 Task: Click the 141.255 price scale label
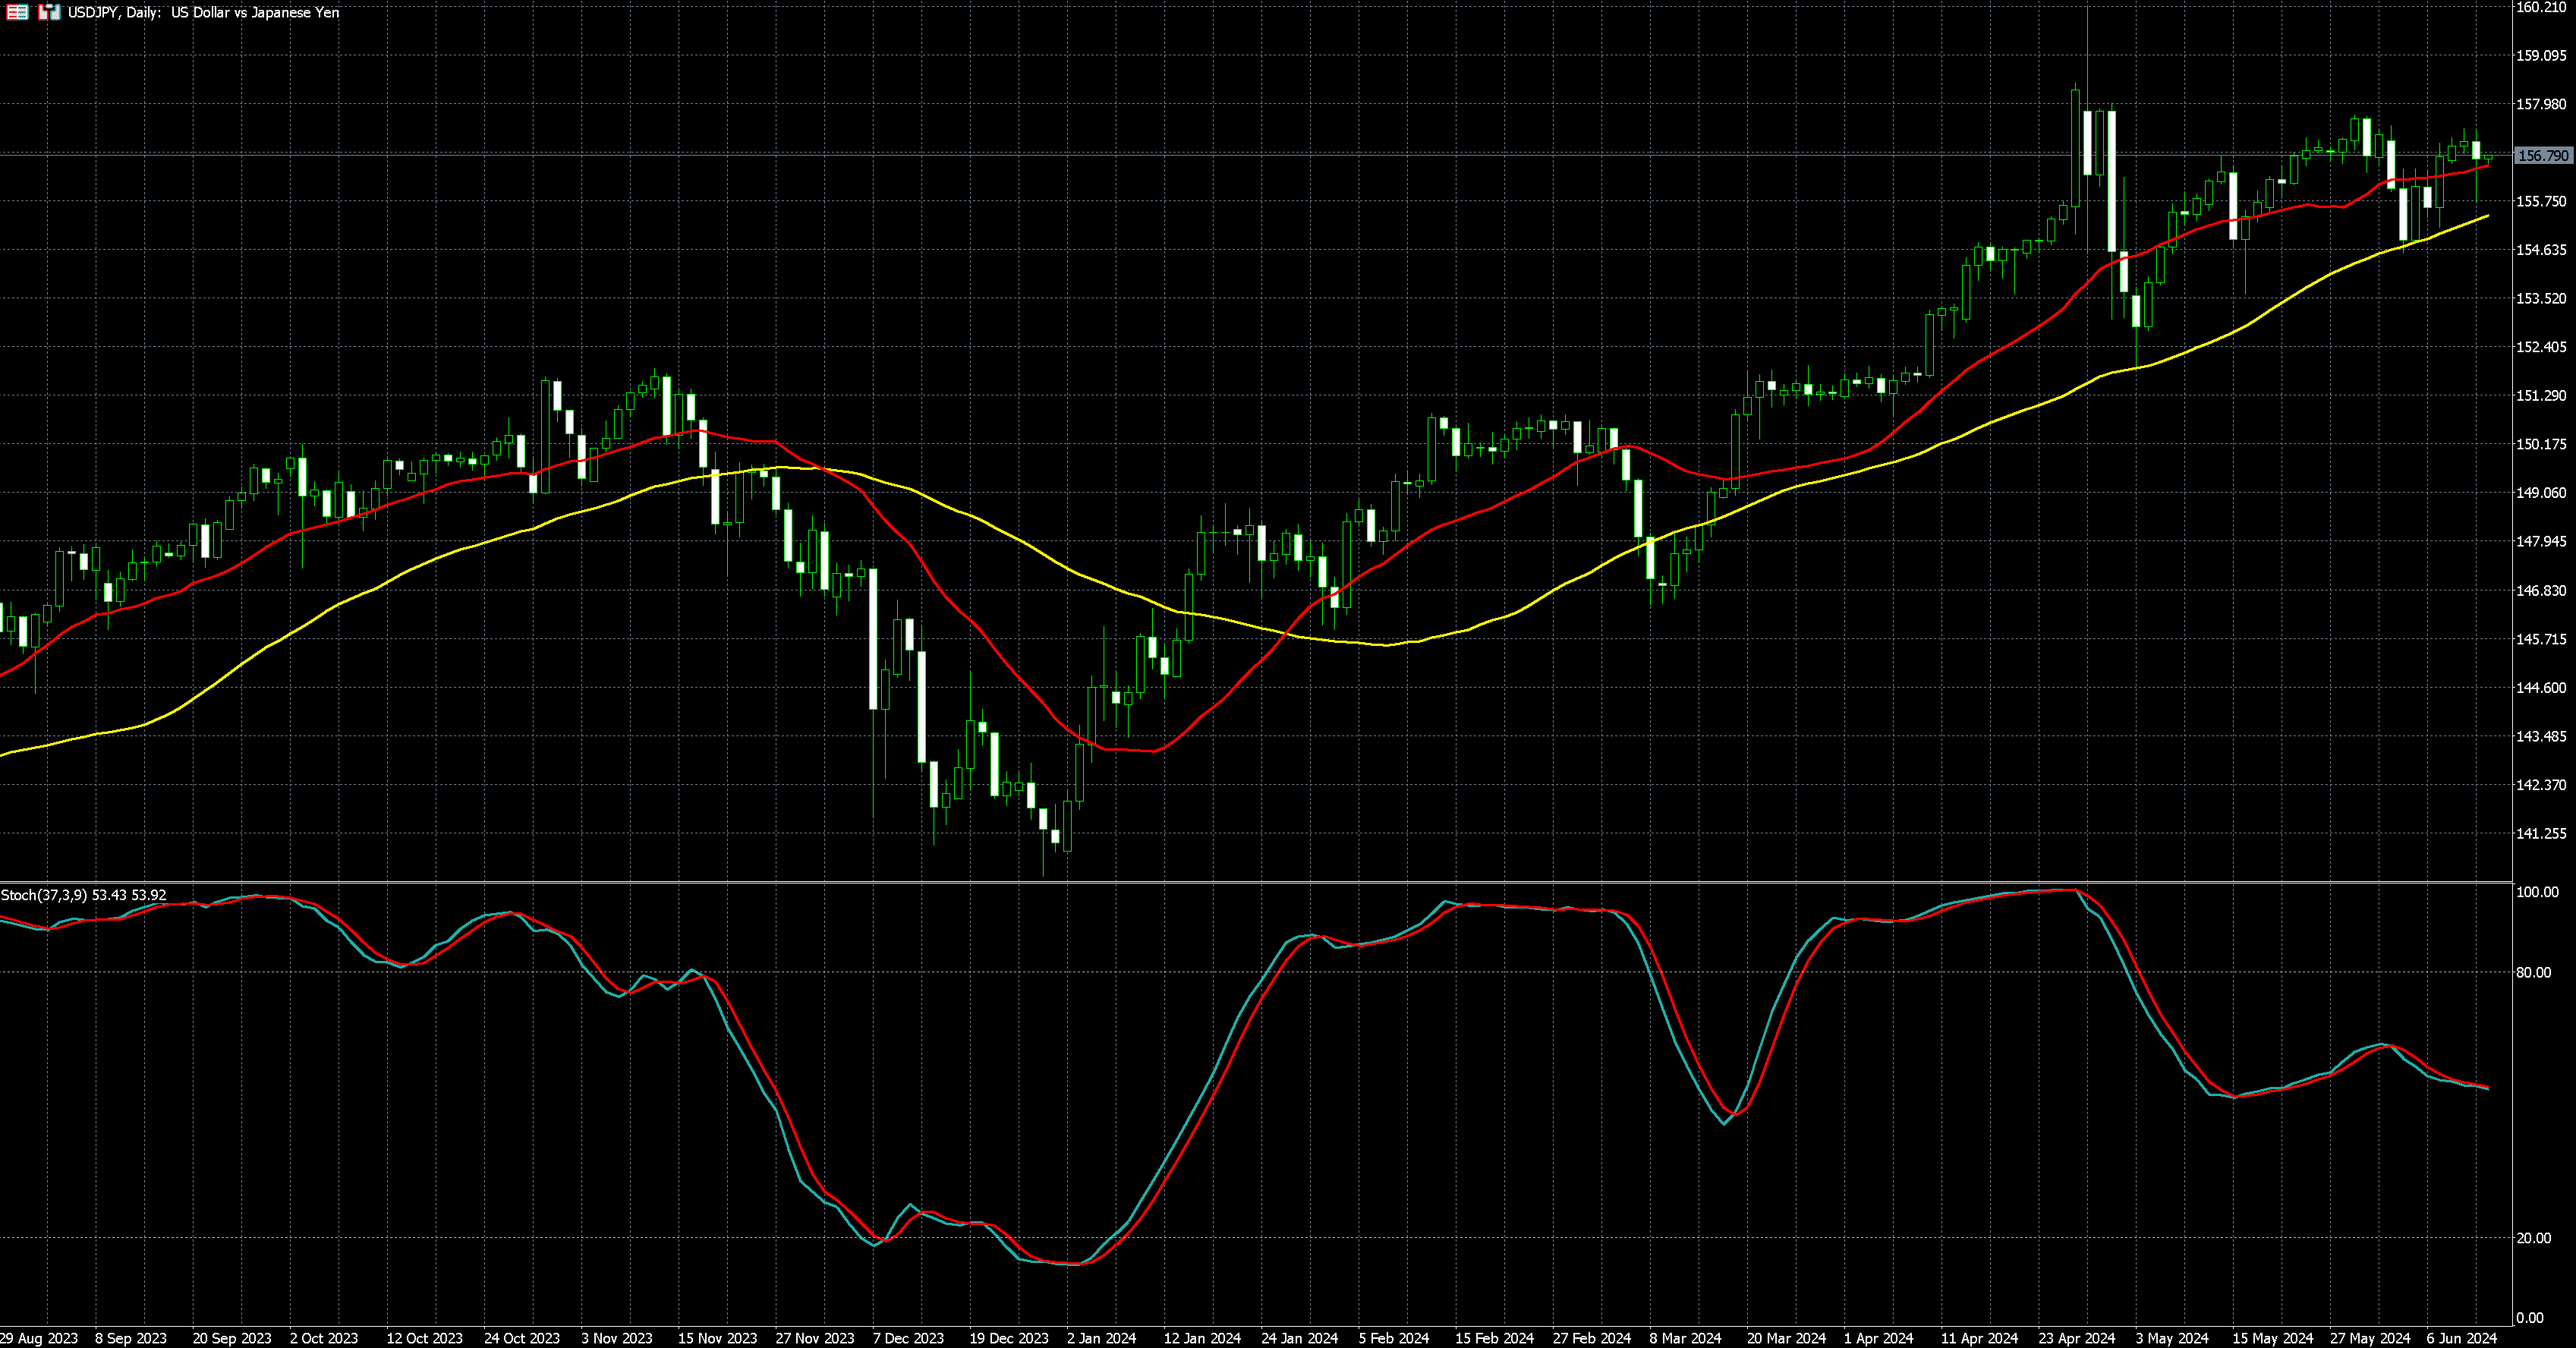(x=2540, y=833)
